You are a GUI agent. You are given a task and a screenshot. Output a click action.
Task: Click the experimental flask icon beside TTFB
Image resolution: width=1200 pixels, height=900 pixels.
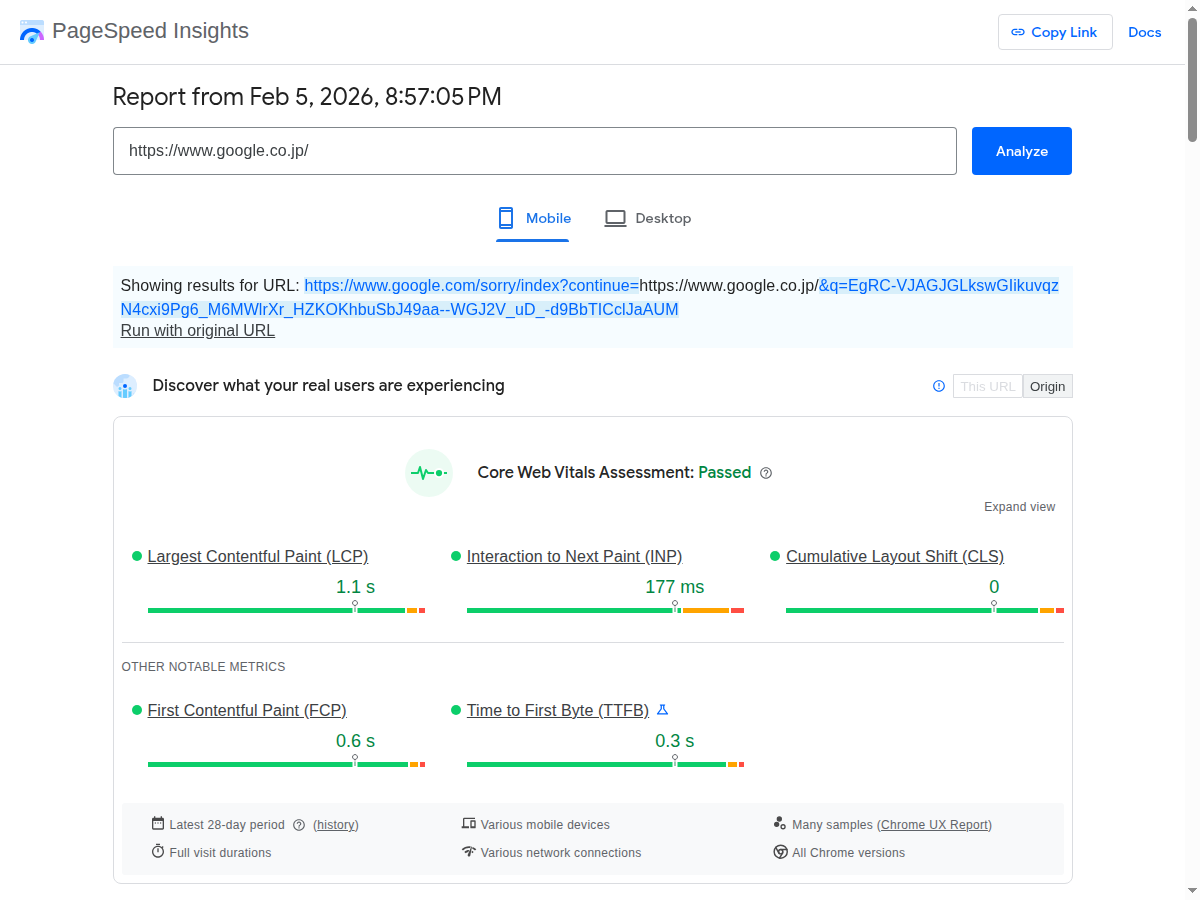[662, 710]
